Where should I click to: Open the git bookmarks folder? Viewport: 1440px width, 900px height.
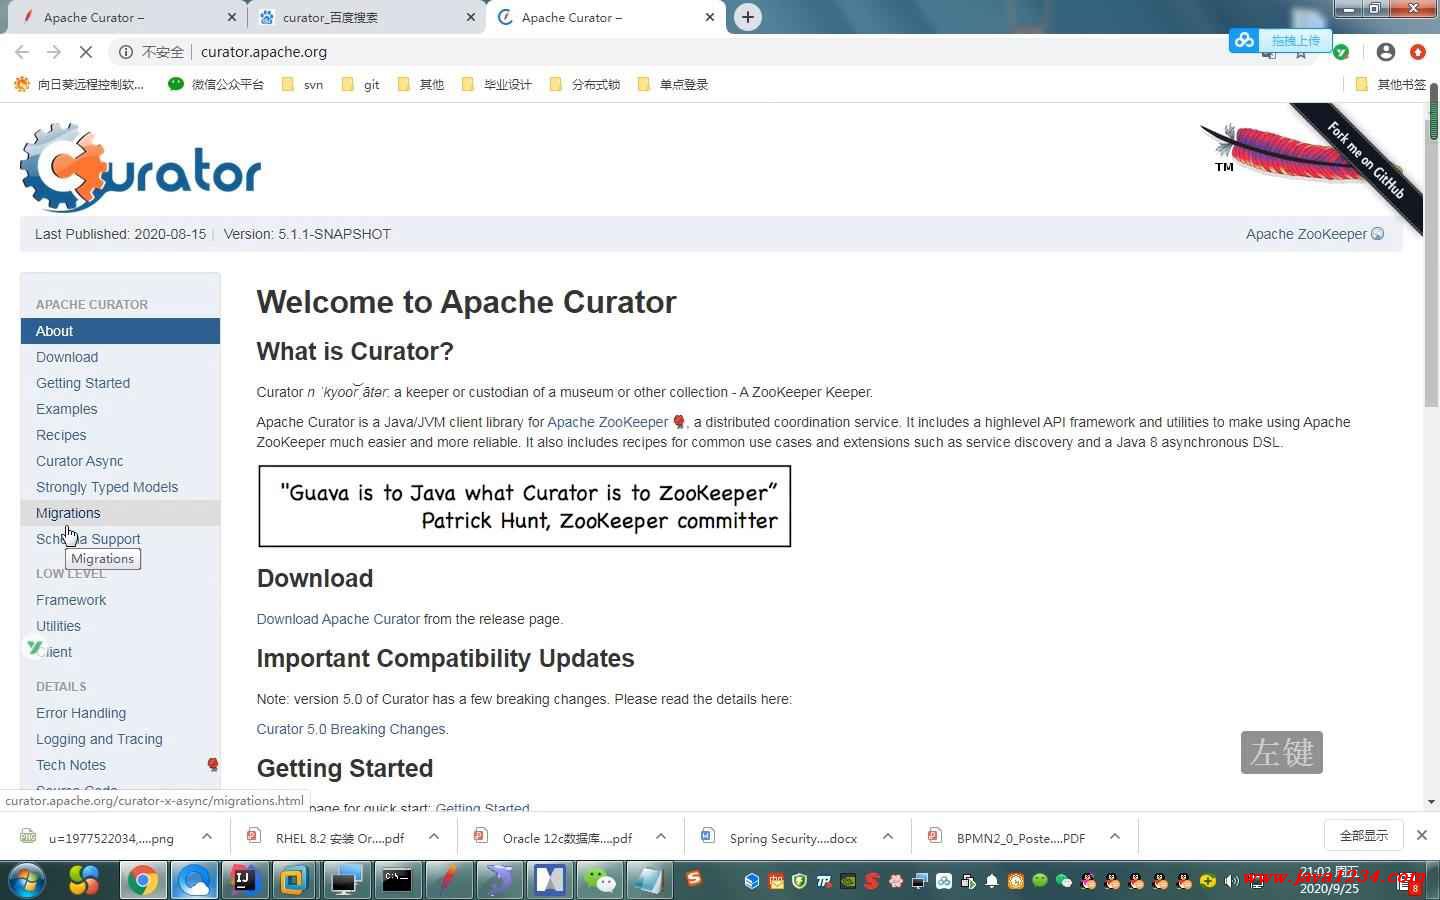click(361, 84)
